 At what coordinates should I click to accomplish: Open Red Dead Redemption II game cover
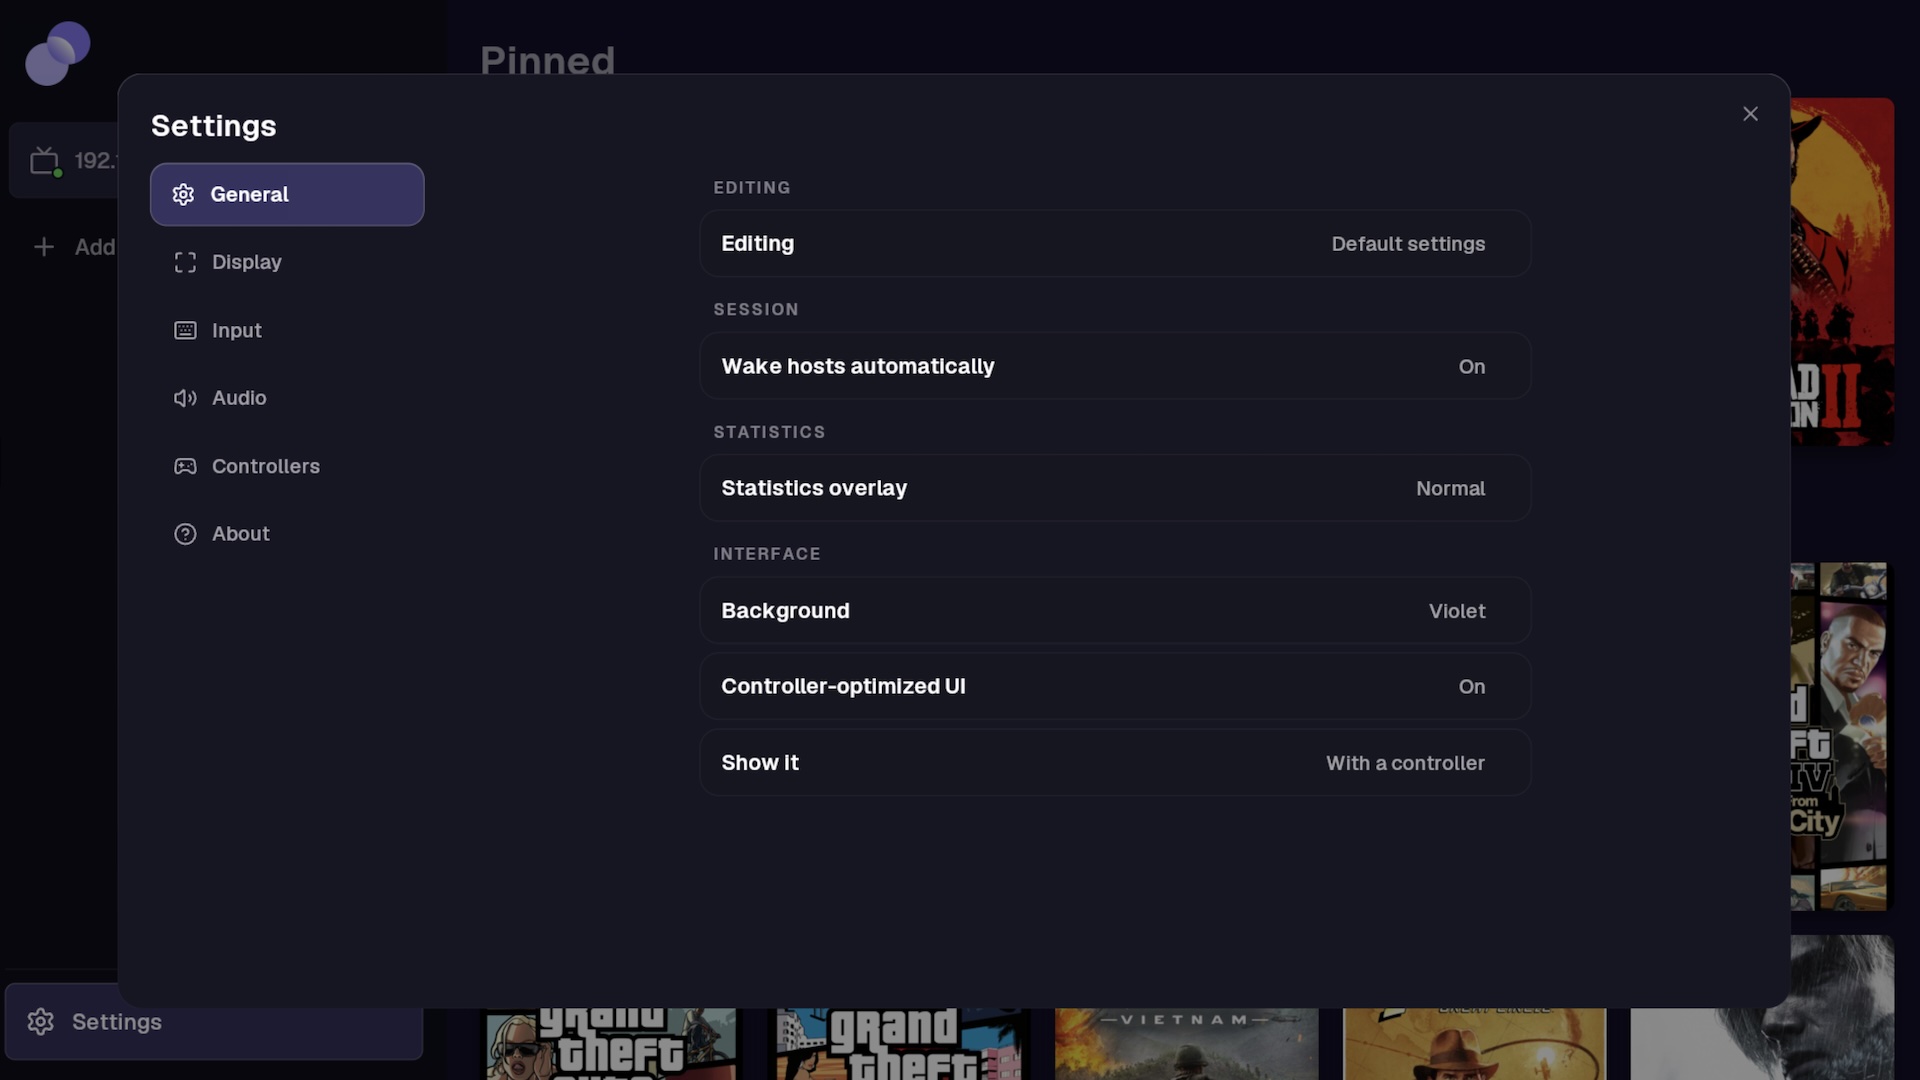(1842, 272)
